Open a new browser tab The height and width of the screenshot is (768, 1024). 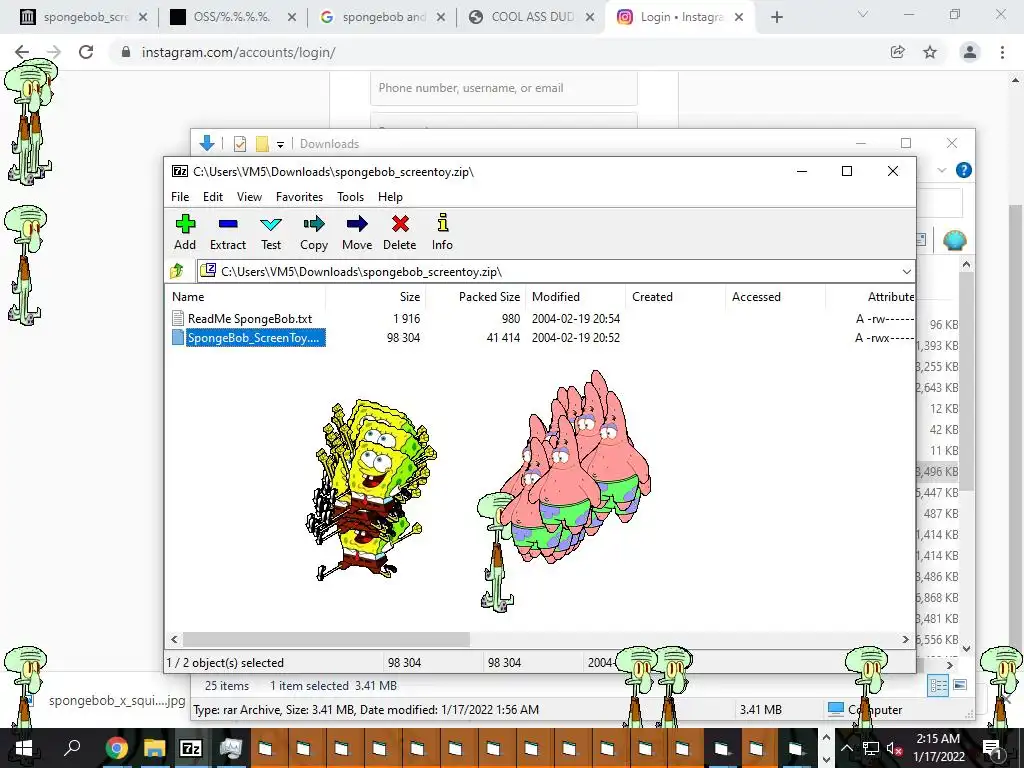[x=776, y=18]
